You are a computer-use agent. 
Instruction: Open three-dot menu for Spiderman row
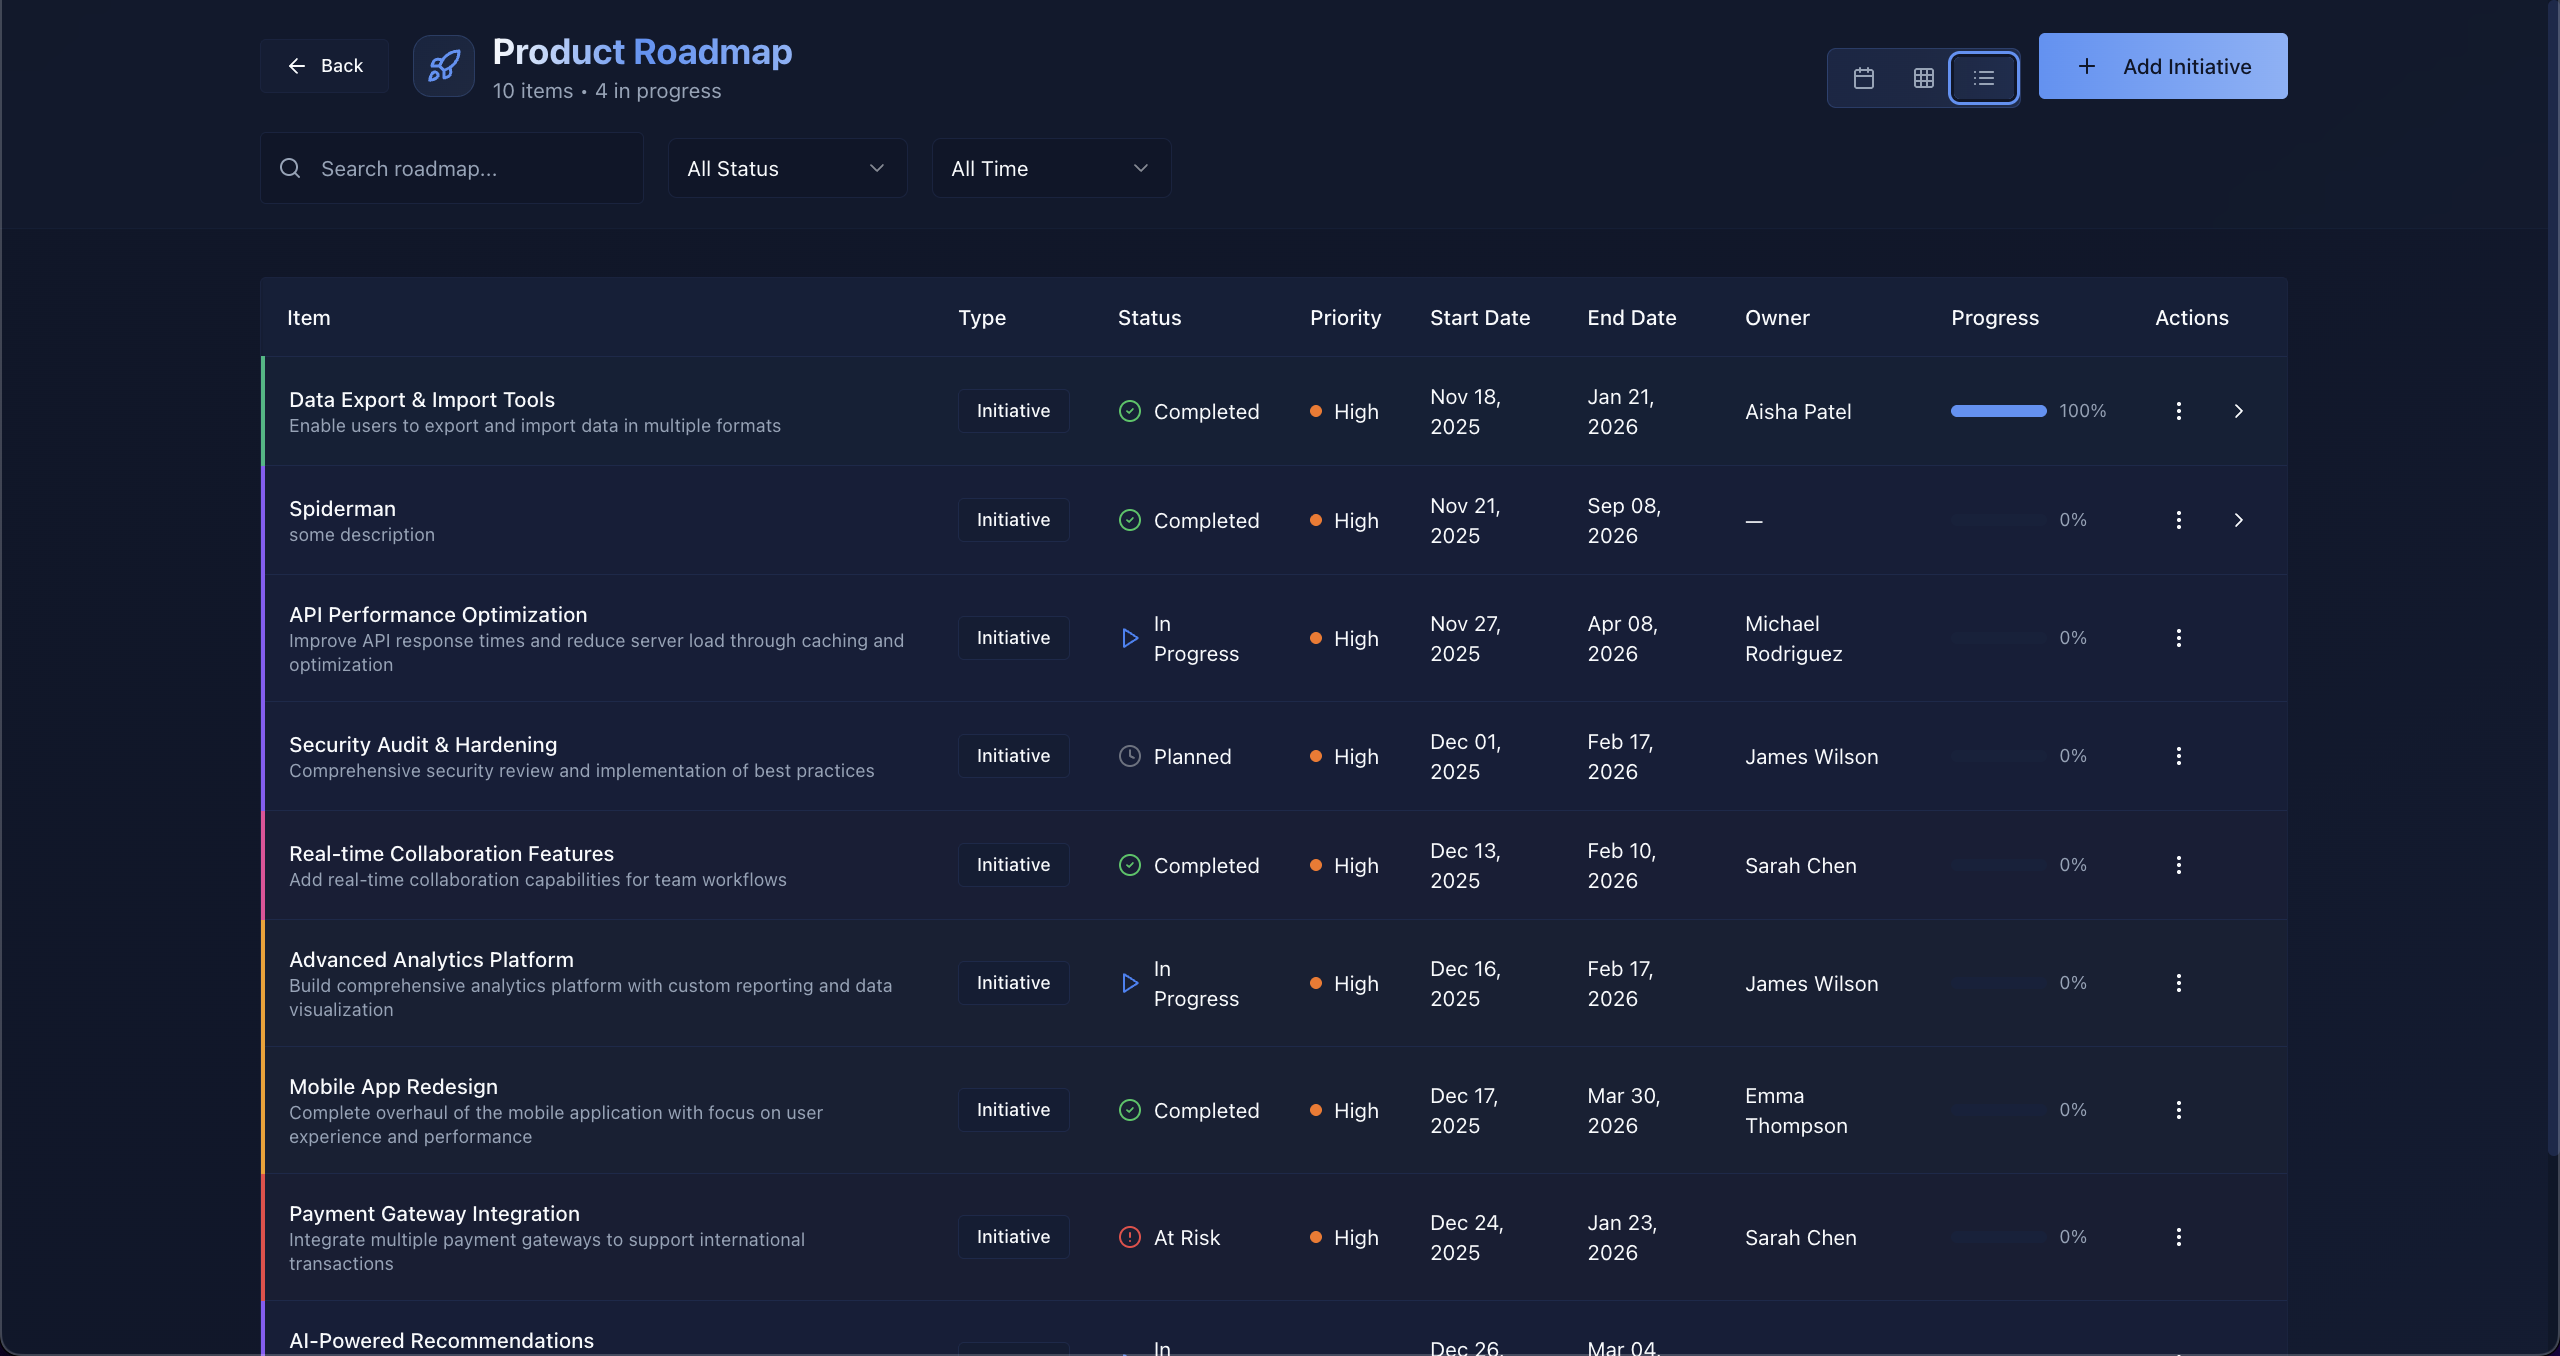pyautogui.click(x=2178, y=520)
